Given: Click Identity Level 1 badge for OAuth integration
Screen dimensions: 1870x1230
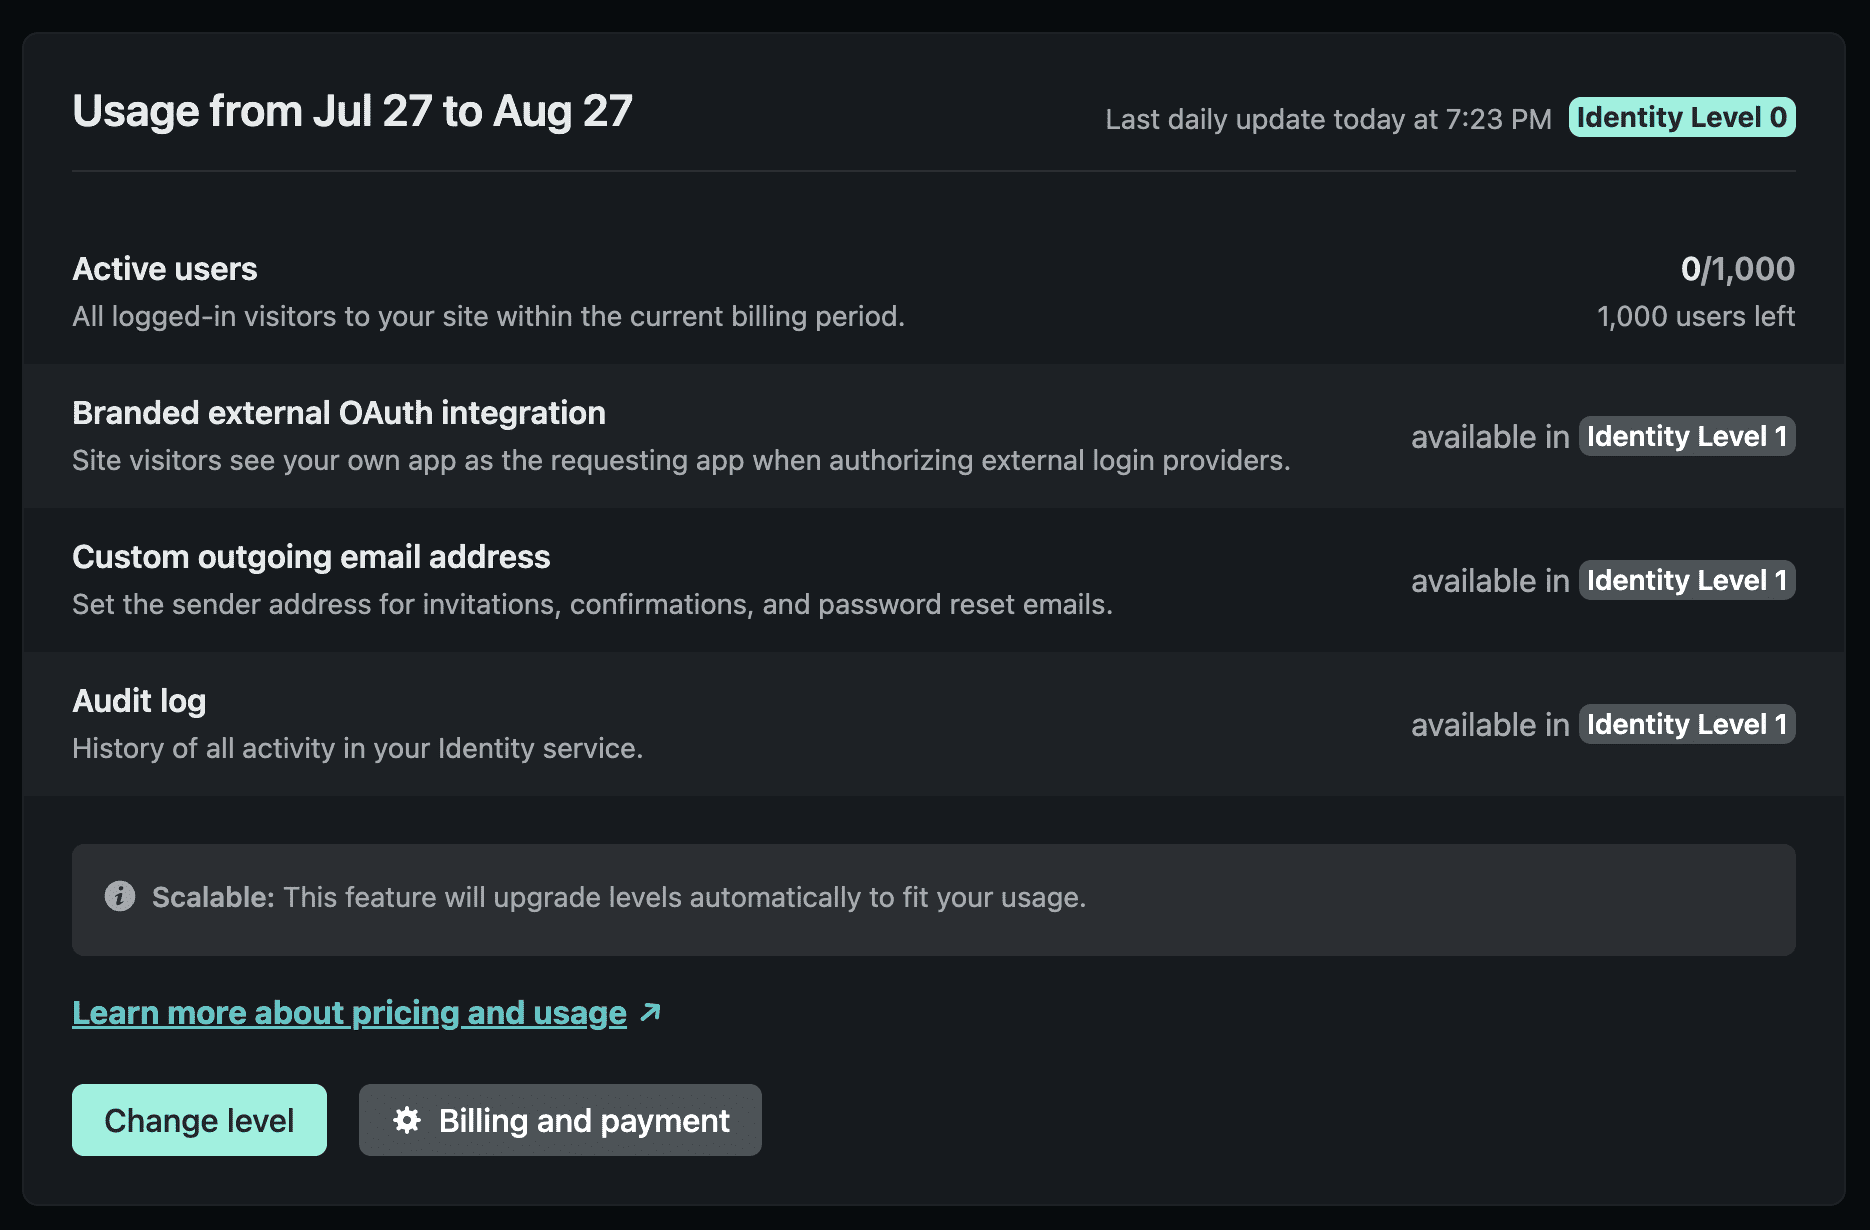Looking at the screenshot, I should (x=1687, y=436).
